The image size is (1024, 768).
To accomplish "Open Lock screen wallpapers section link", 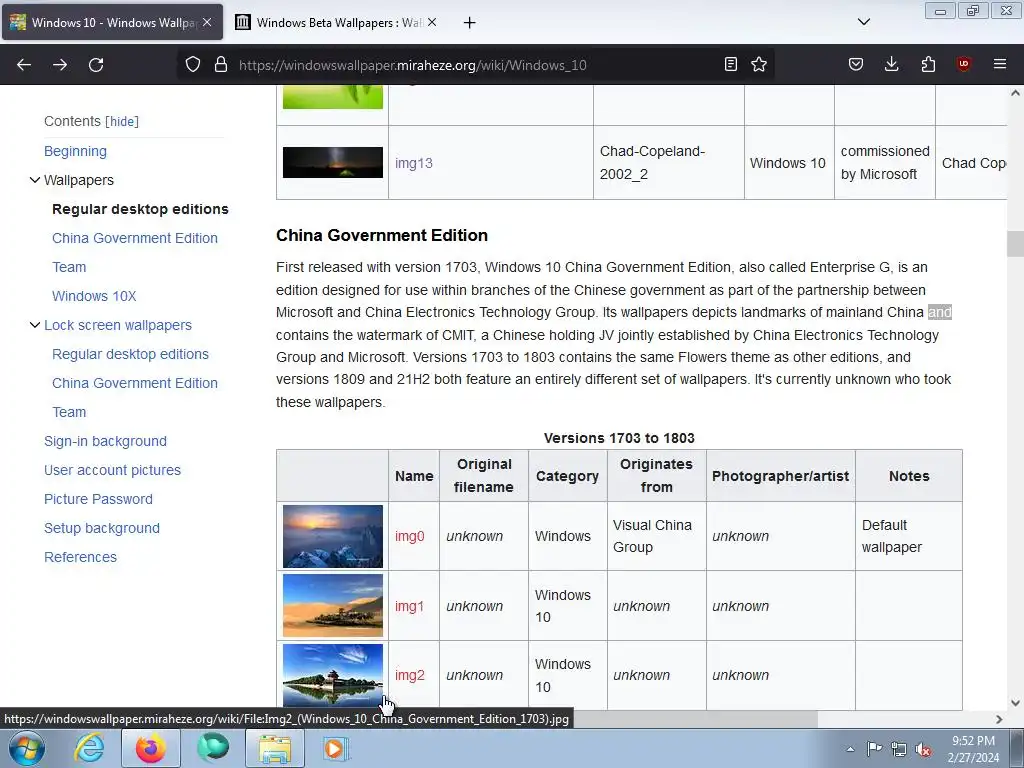I will (118, 325).
